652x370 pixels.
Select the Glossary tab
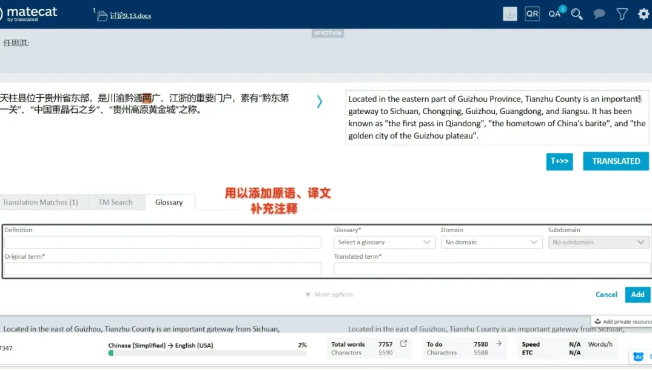coord(169,202)
